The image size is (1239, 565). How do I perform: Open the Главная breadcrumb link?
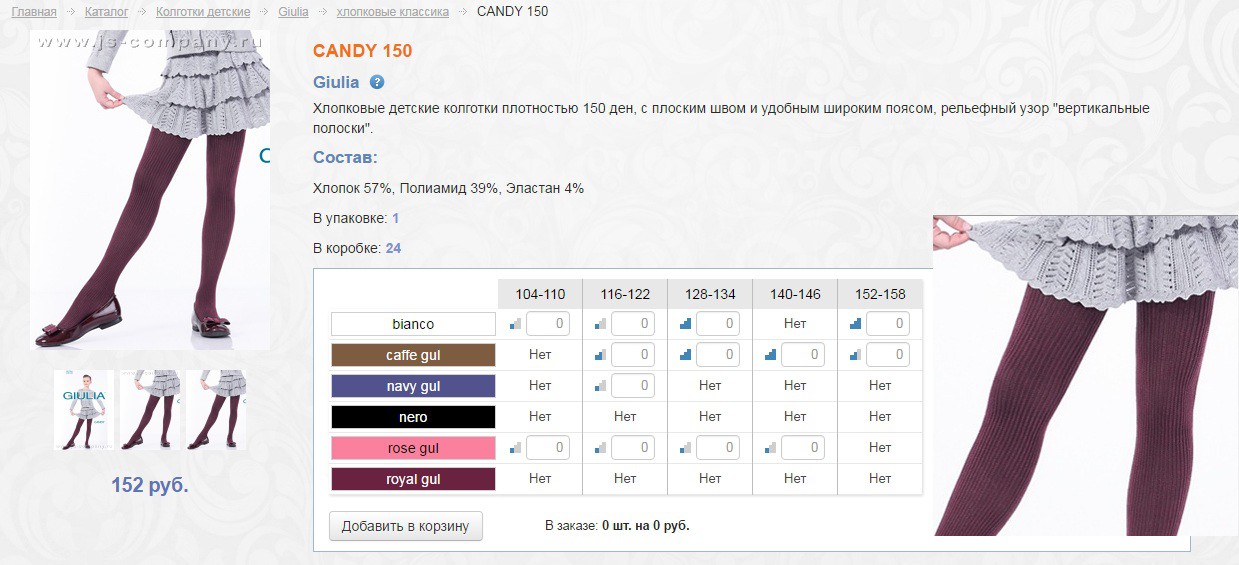(34, 12)
